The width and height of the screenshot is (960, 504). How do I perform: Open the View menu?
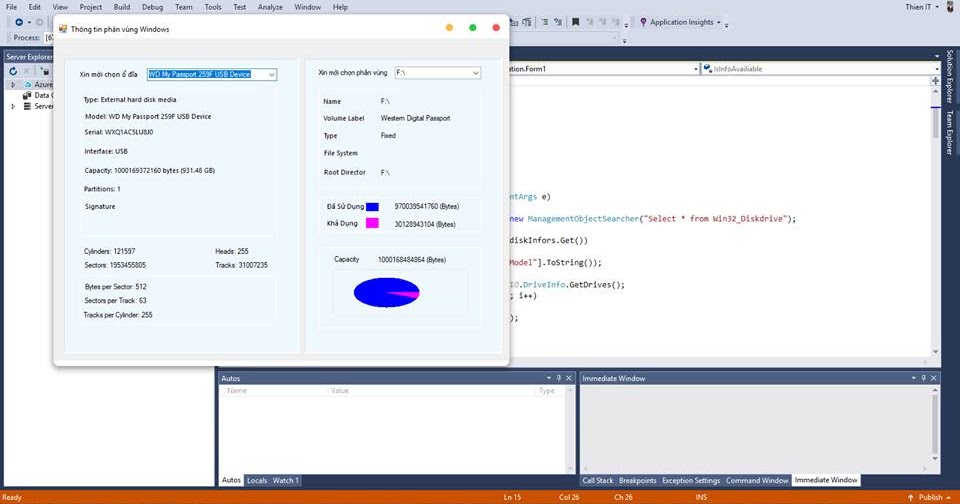60,7
